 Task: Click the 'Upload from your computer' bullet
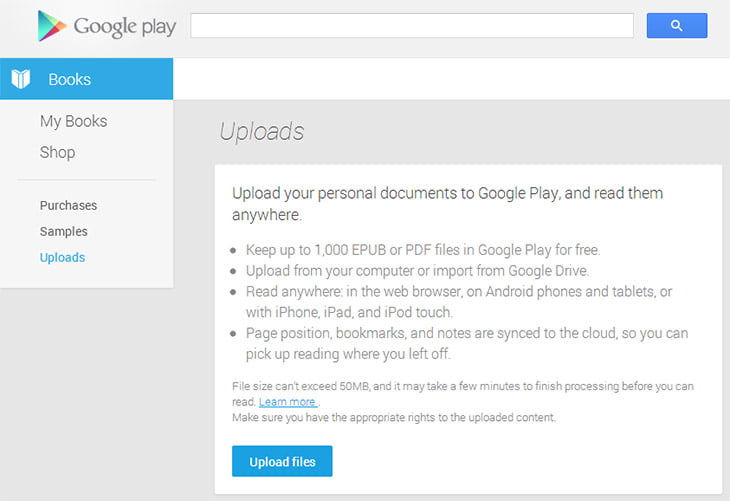[418, 271]
